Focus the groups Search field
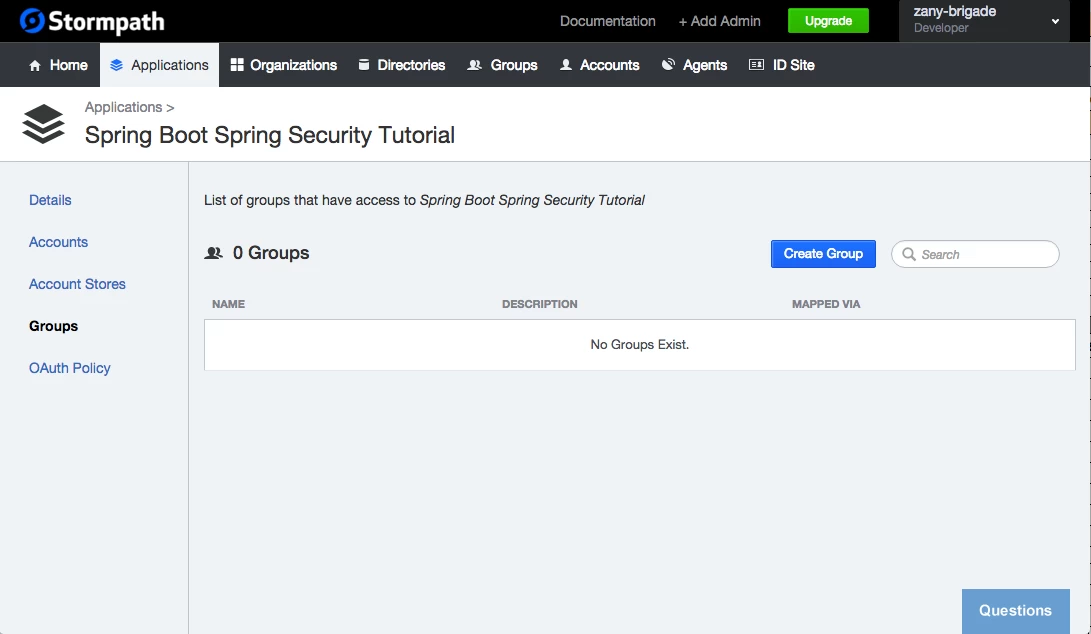The image size is (1091, 634). pos(975,254)
